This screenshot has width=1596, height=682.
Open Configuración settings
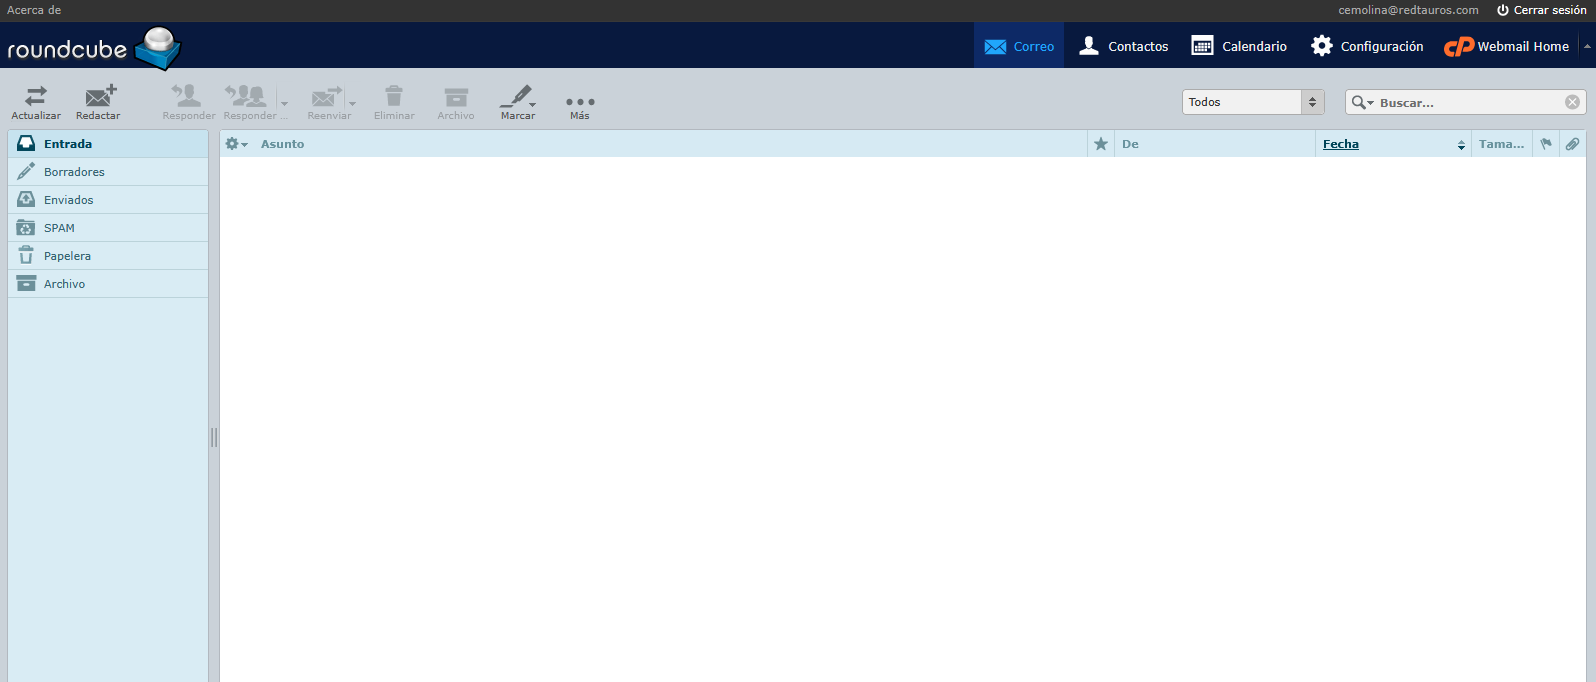1367,46
